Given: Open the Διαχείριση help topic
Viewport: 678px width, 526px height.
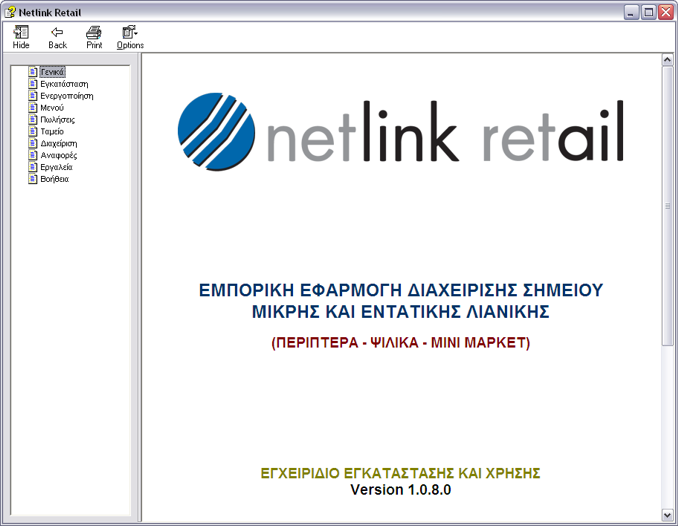Looking at the screenshot, I should (x=59, y=143).
